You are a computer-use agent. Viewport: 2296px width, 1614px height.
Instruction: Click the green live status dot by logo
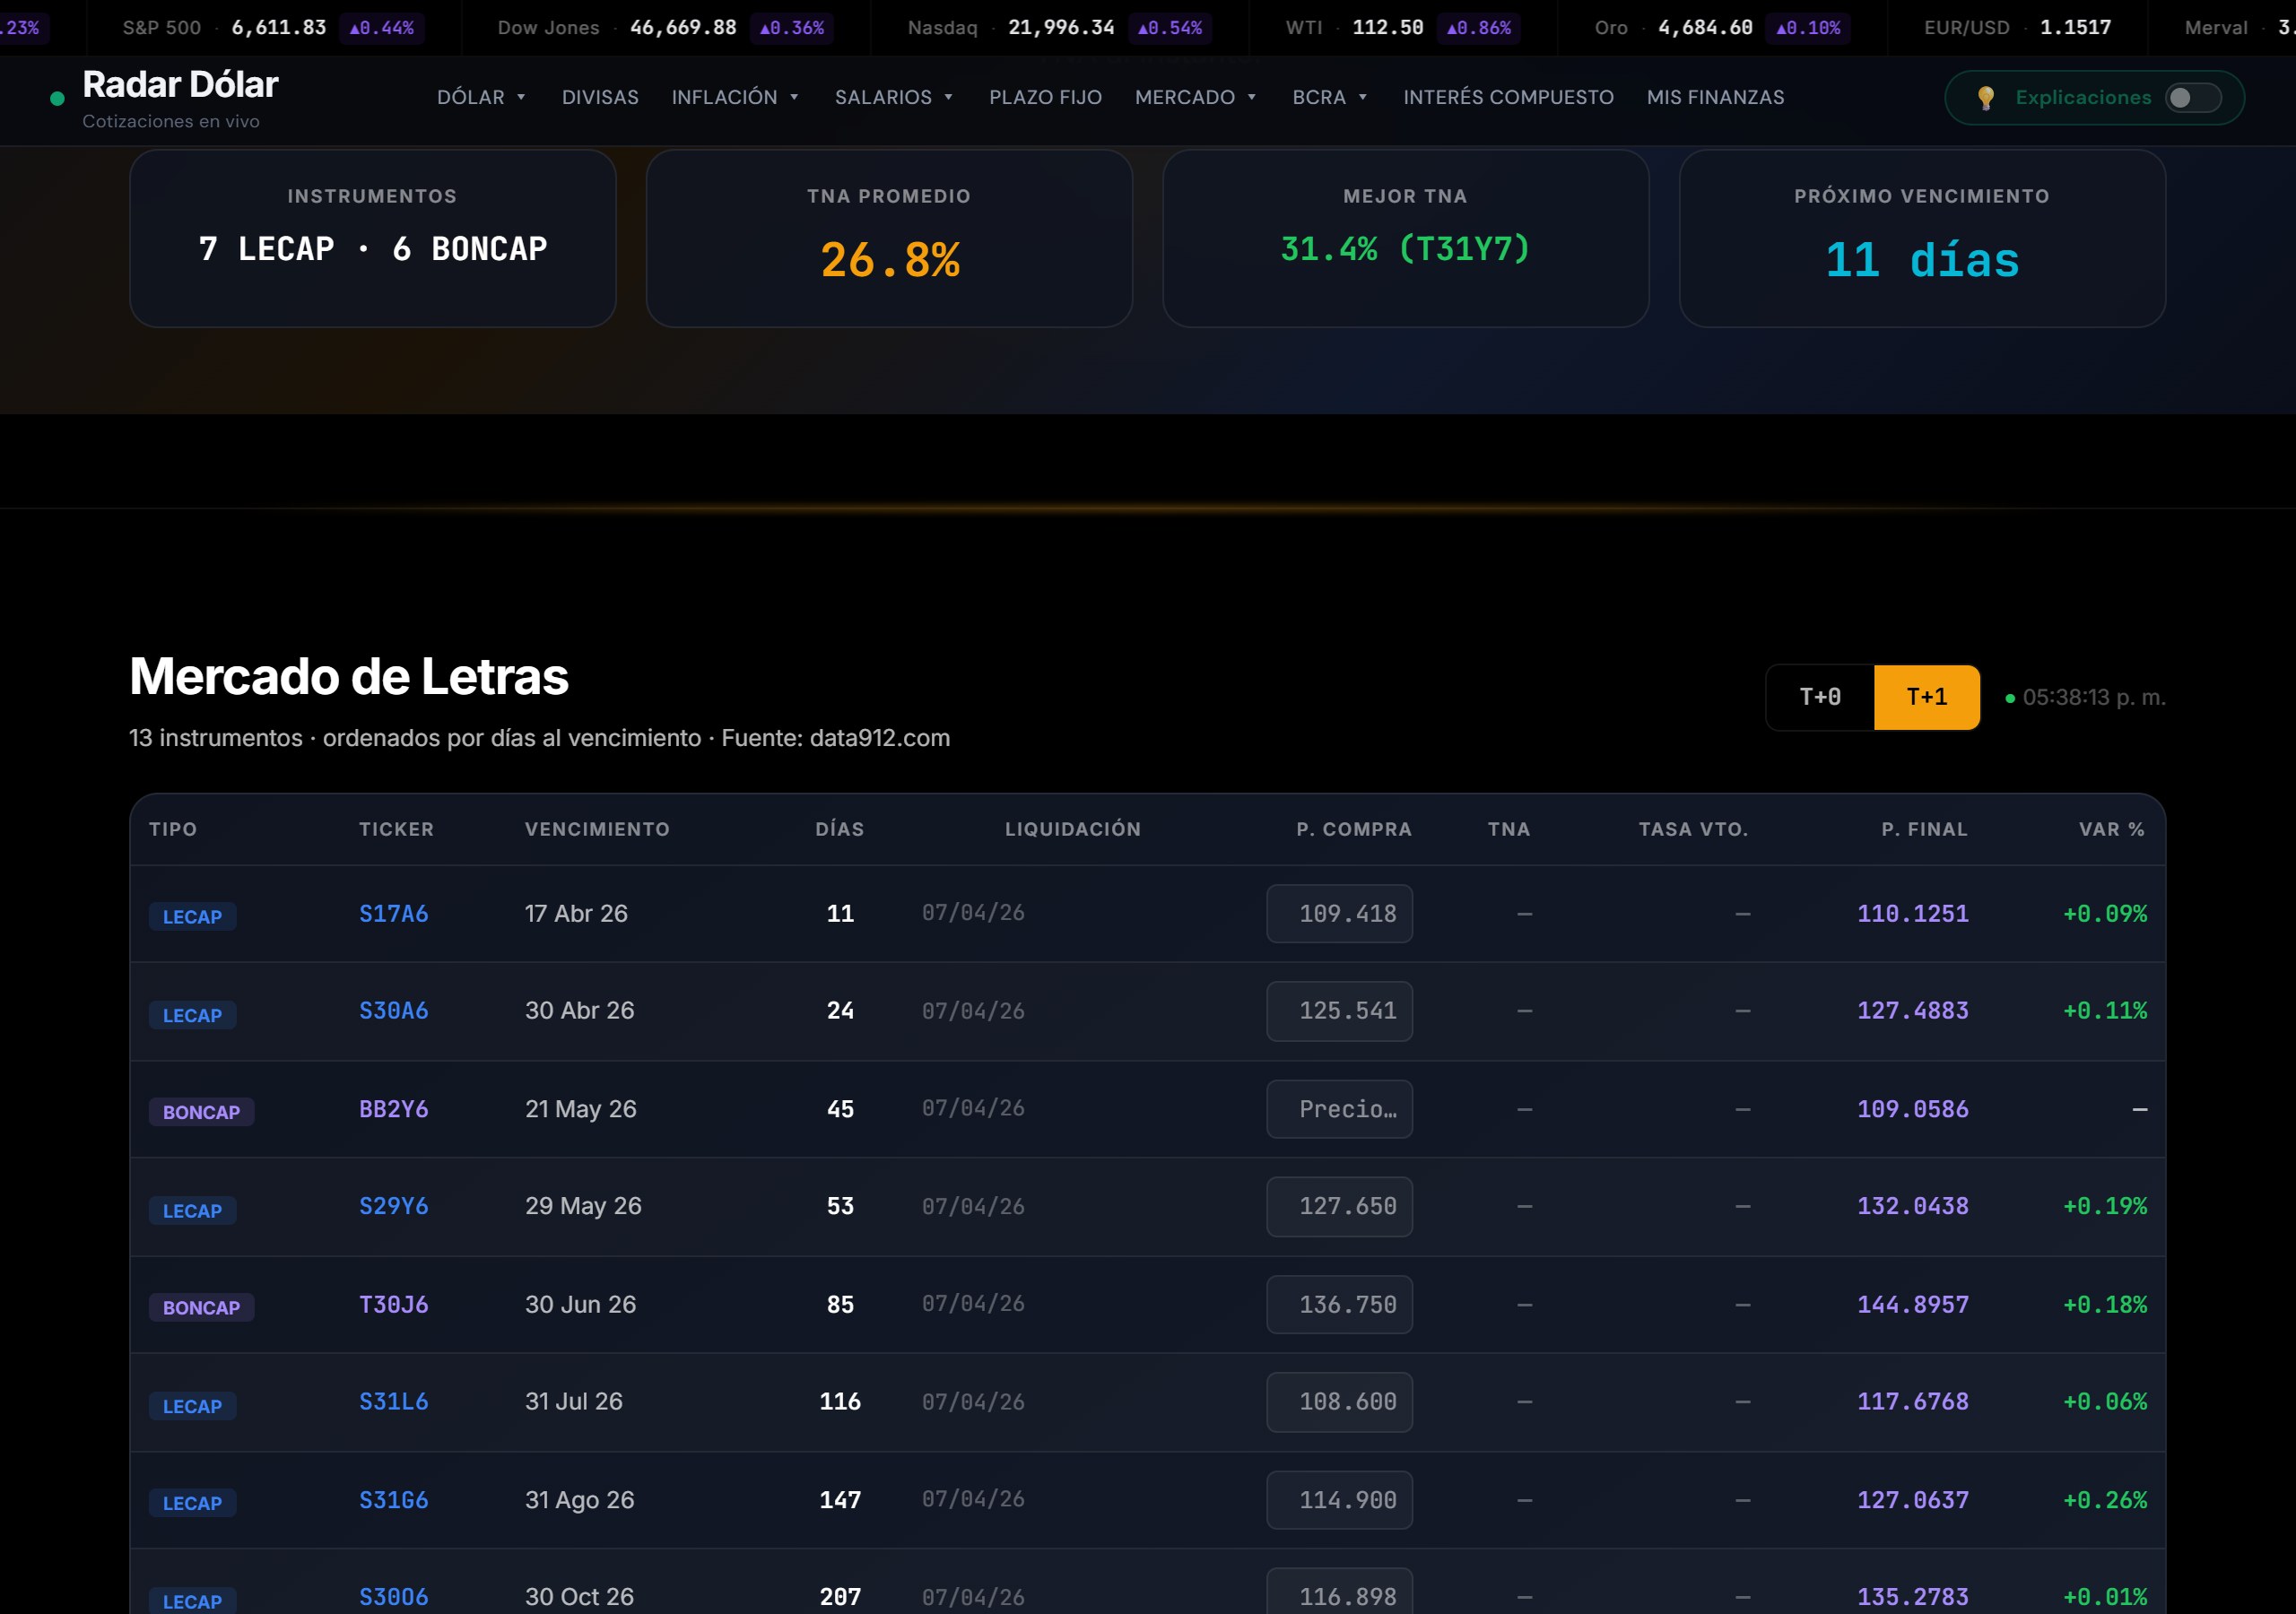click(57, 98)
